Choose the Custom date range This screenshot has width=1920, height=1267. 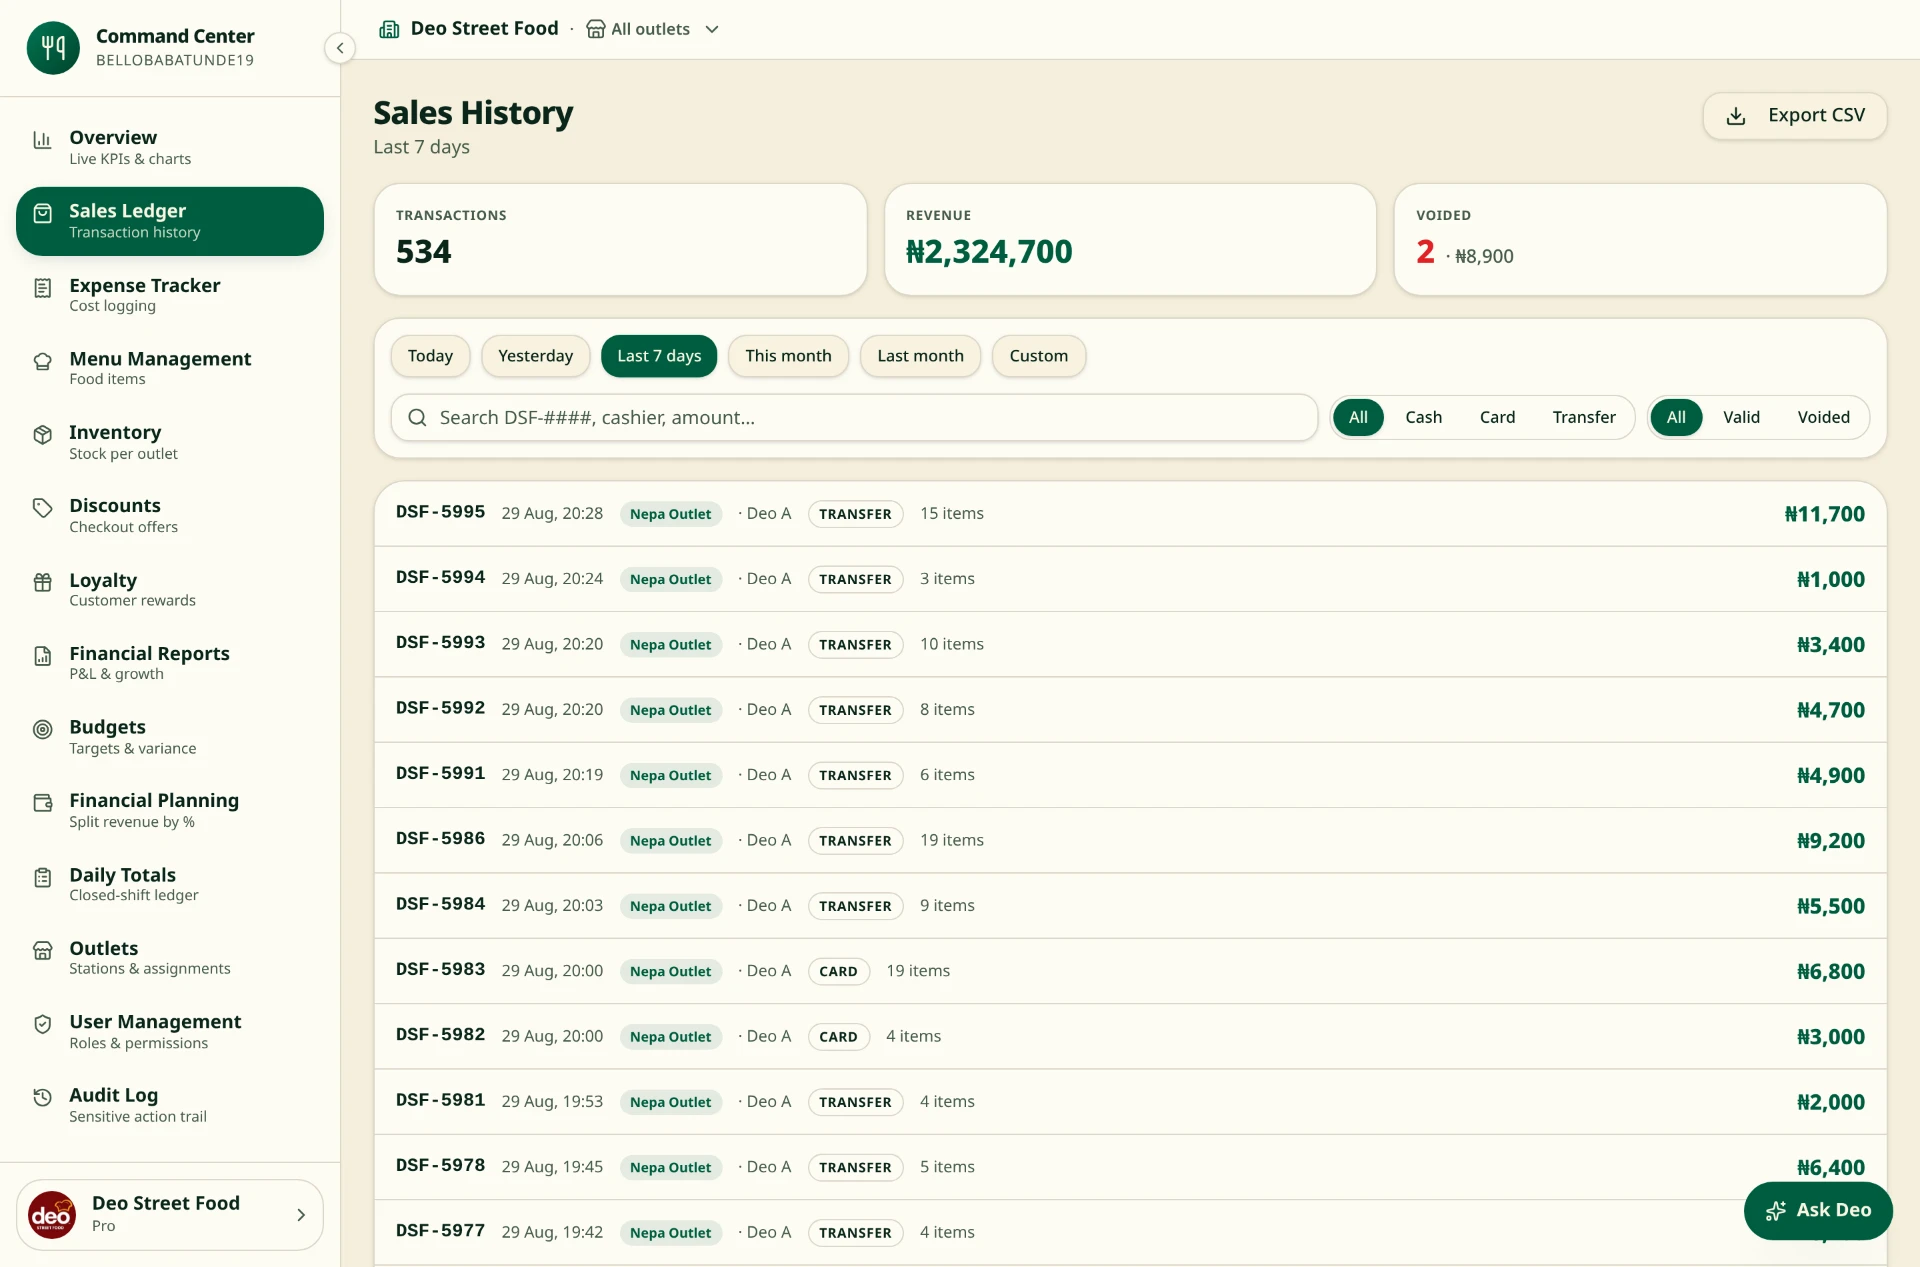point(1038,356)
